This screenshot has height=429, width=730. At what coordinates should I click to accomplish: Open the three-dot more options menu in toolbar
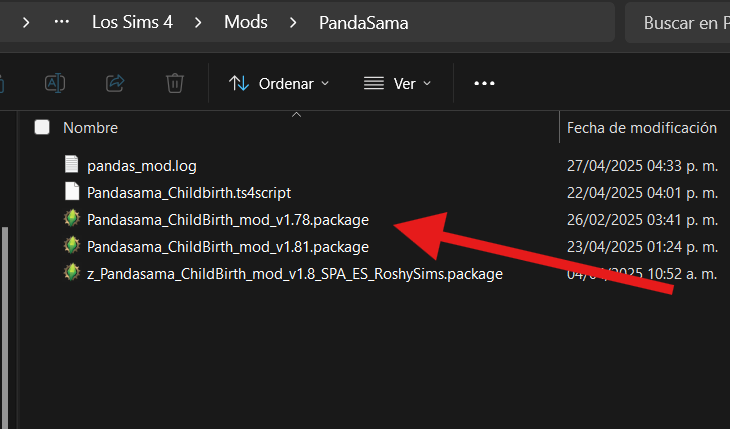pyautogui.click(x=484, y=84)
